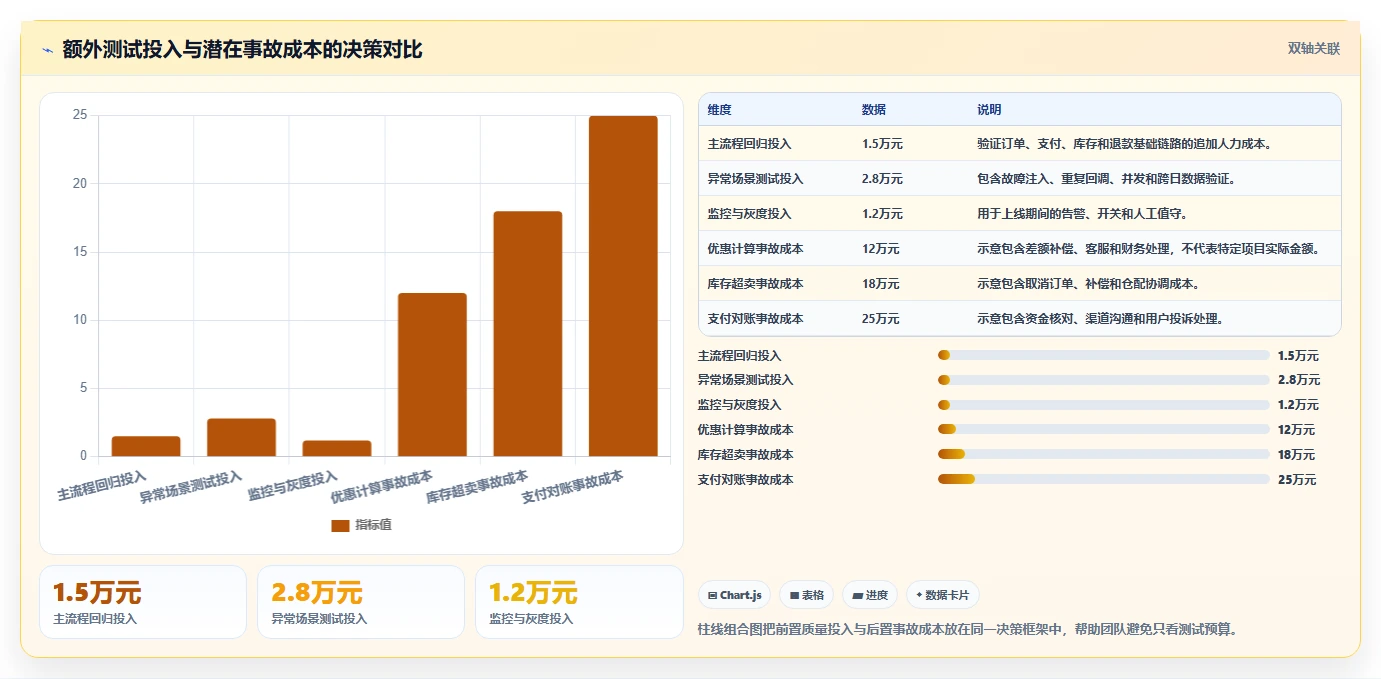The image size is (1381, 679).
Task: Click the 说明 column header
Action: tap(989, 110)
